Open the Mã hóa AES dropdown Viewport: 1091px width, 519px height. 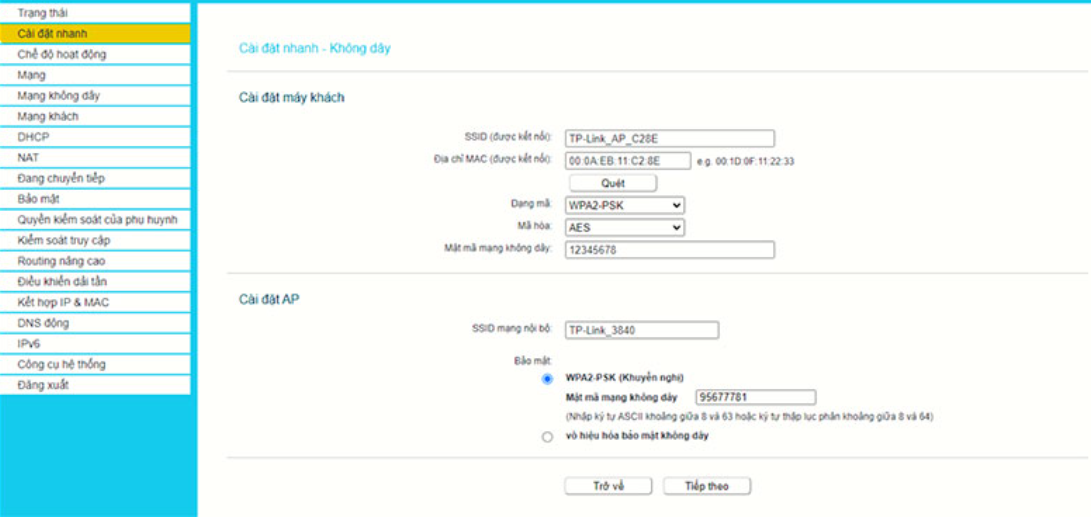[x=625, y=227]
